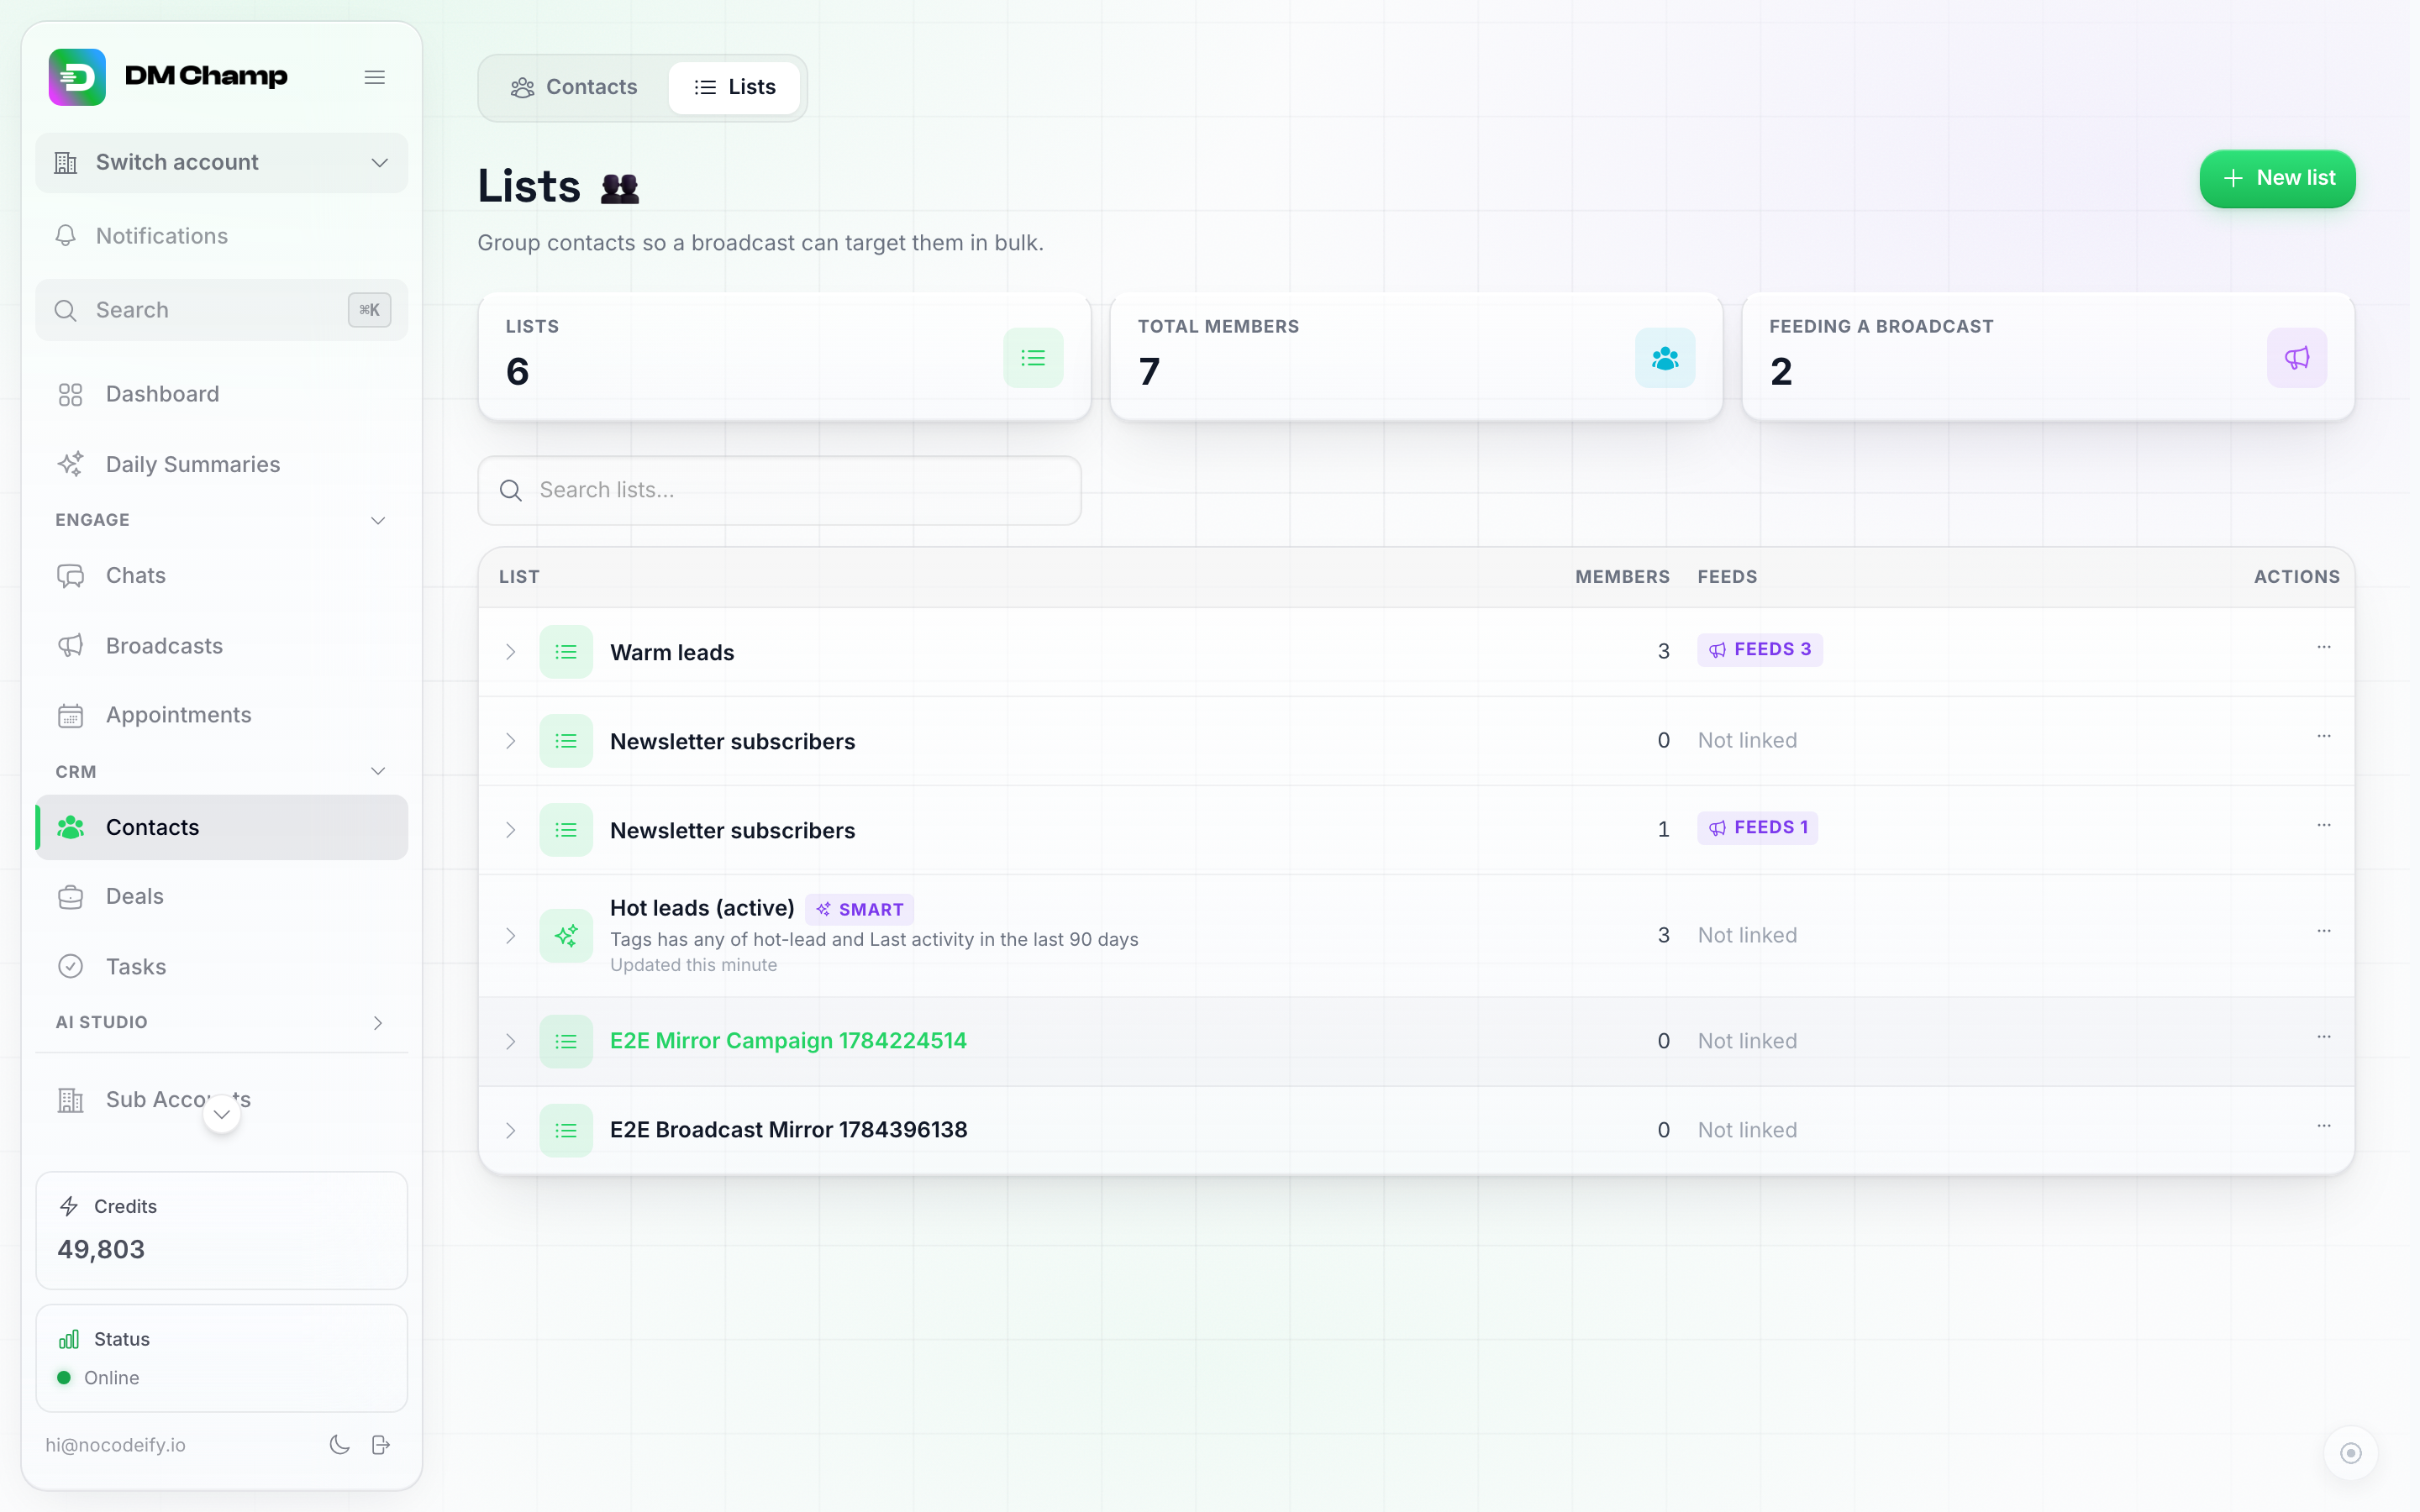This screenshot has height=1512, width=2420.
Task: Open actions menu for Warm leads
Action: 2324,647
